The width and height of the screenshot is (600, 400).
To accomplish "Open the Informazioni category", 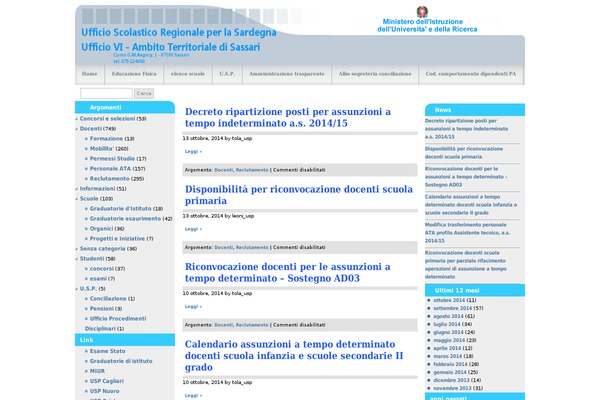I will coord(97,189).
